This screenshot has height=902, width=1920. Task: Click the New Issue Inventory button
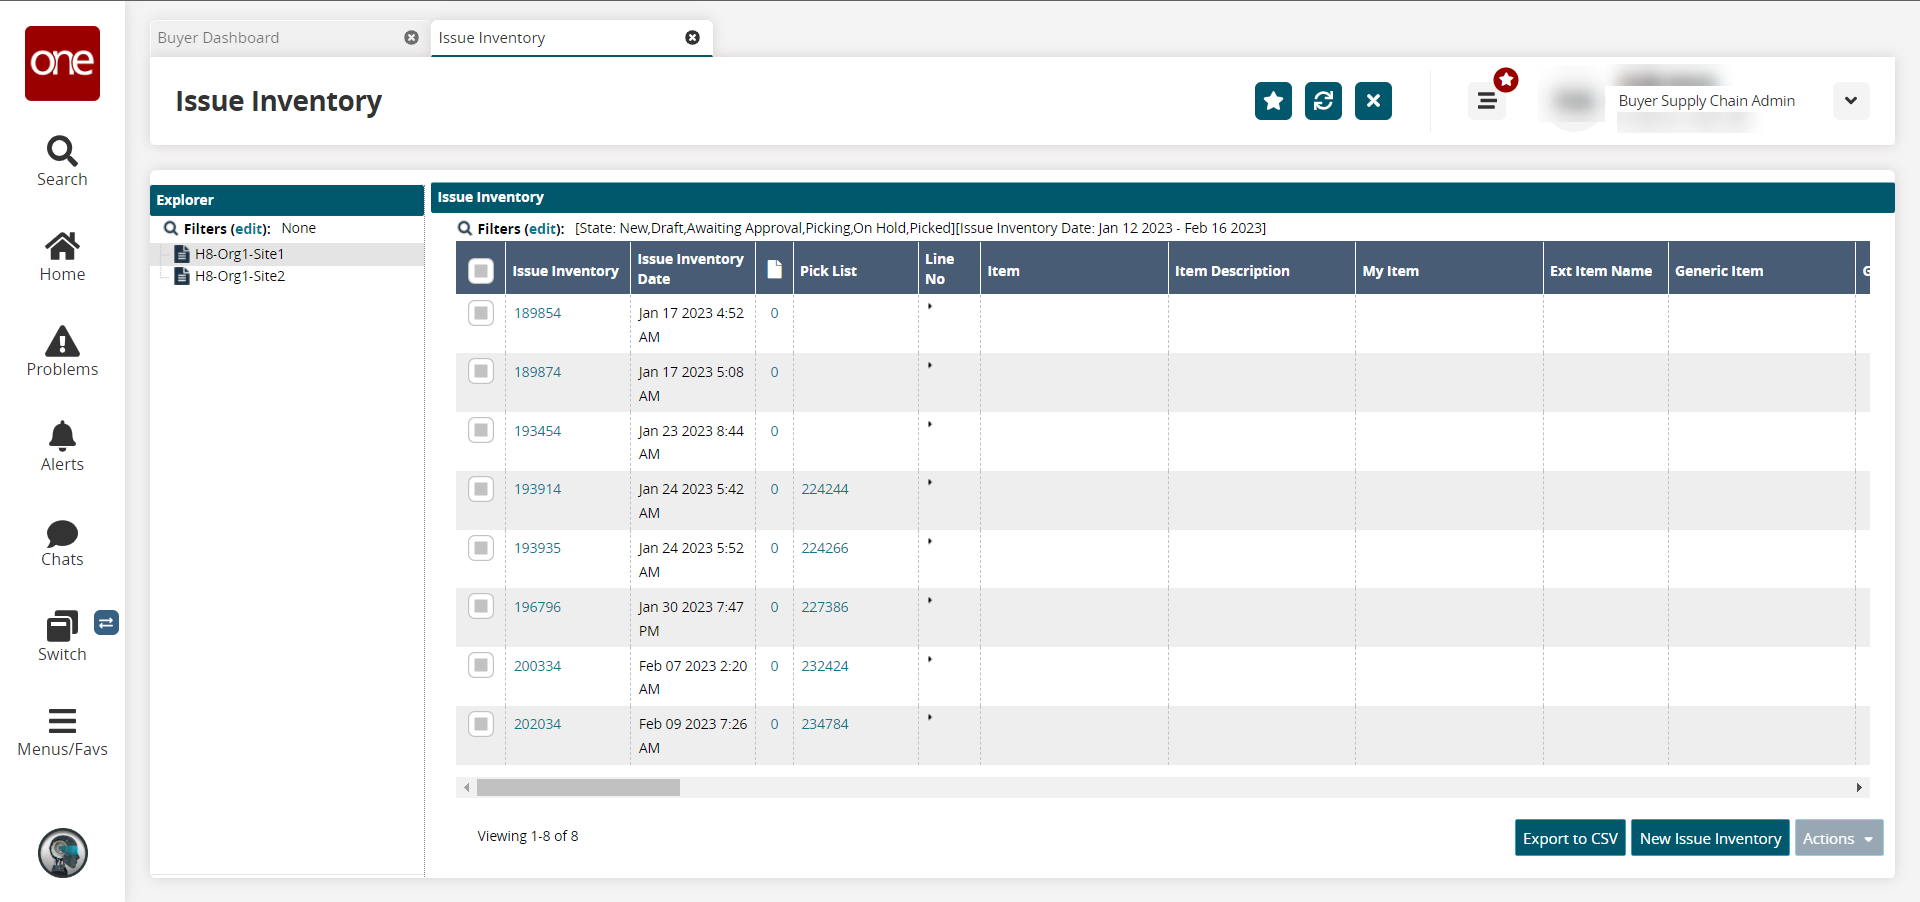pos(1710,838)
